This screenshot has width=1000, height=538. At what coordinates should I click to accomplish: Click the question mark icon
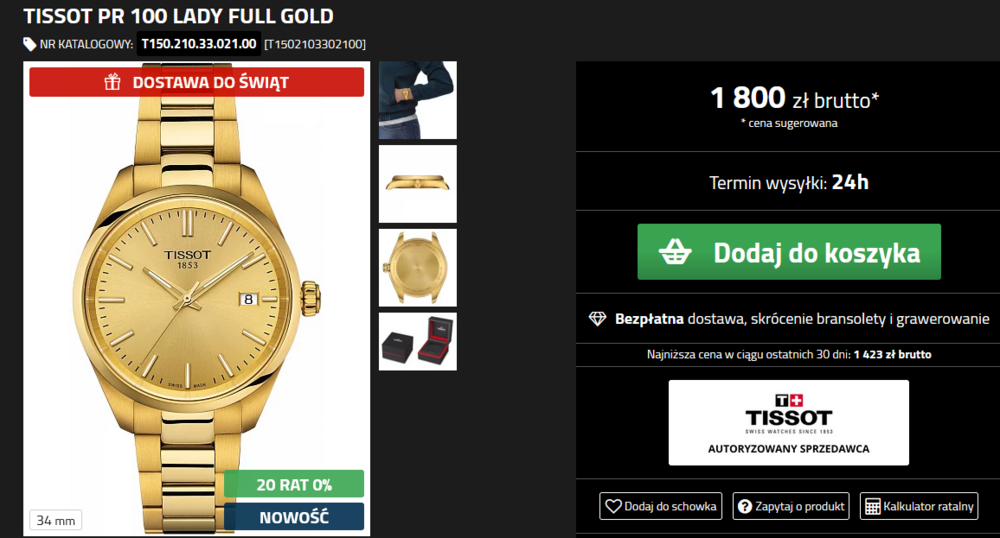click(x=744, y=506)
